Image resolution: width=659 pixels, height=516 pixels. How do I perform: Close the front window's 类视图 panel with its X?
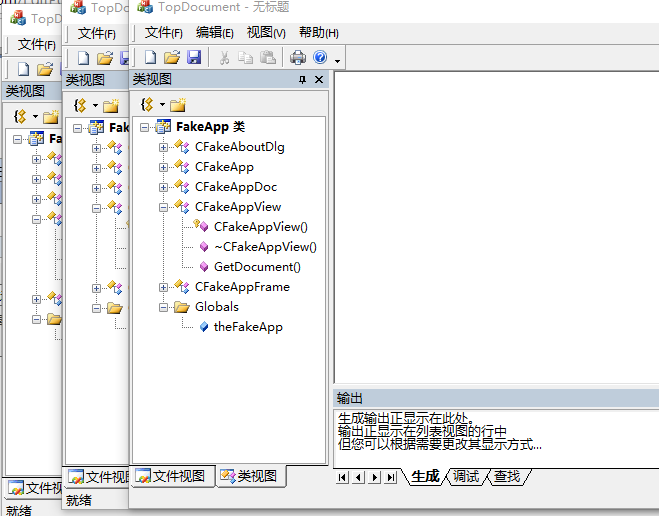(x=319, y=79)
